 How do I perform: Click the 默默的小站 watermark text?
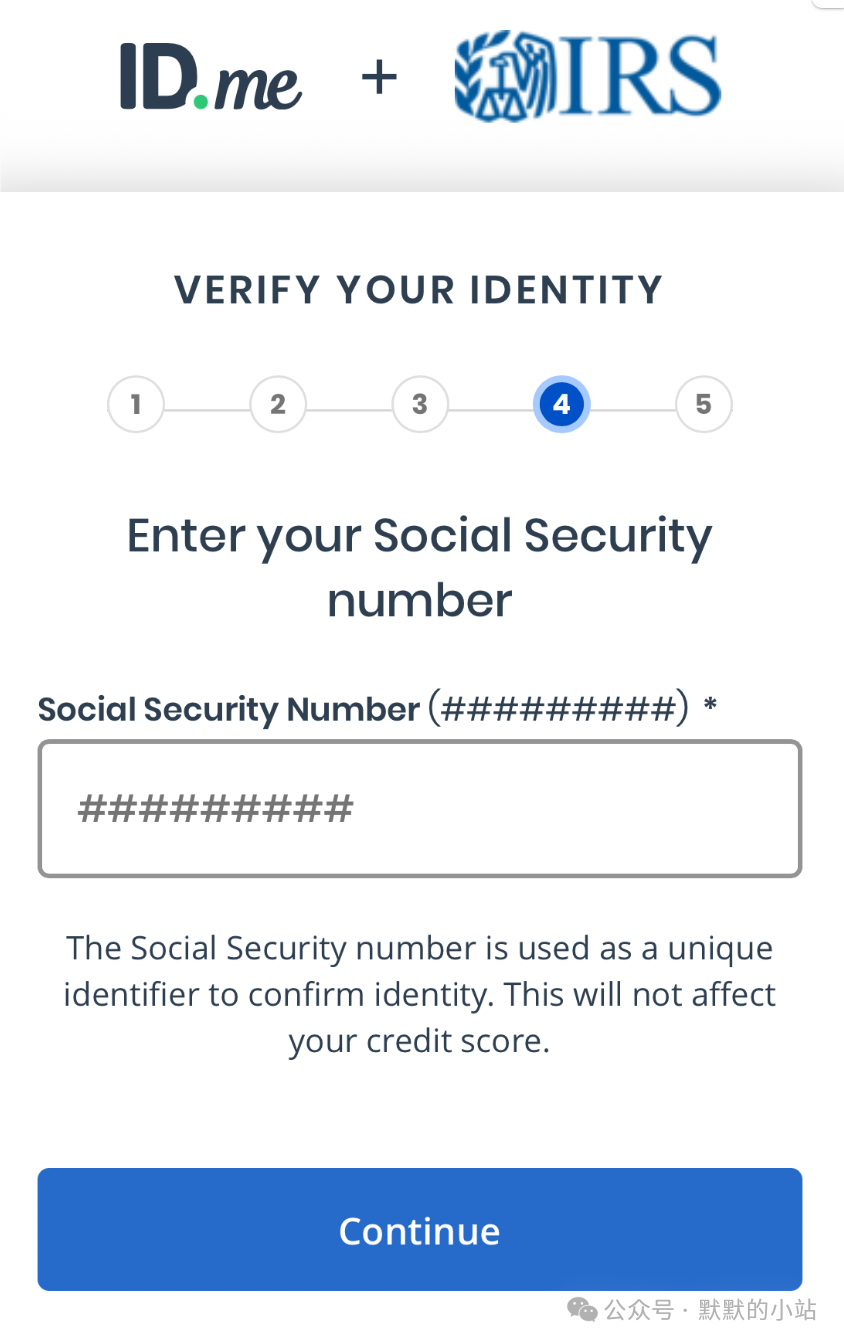[757, 1310]
